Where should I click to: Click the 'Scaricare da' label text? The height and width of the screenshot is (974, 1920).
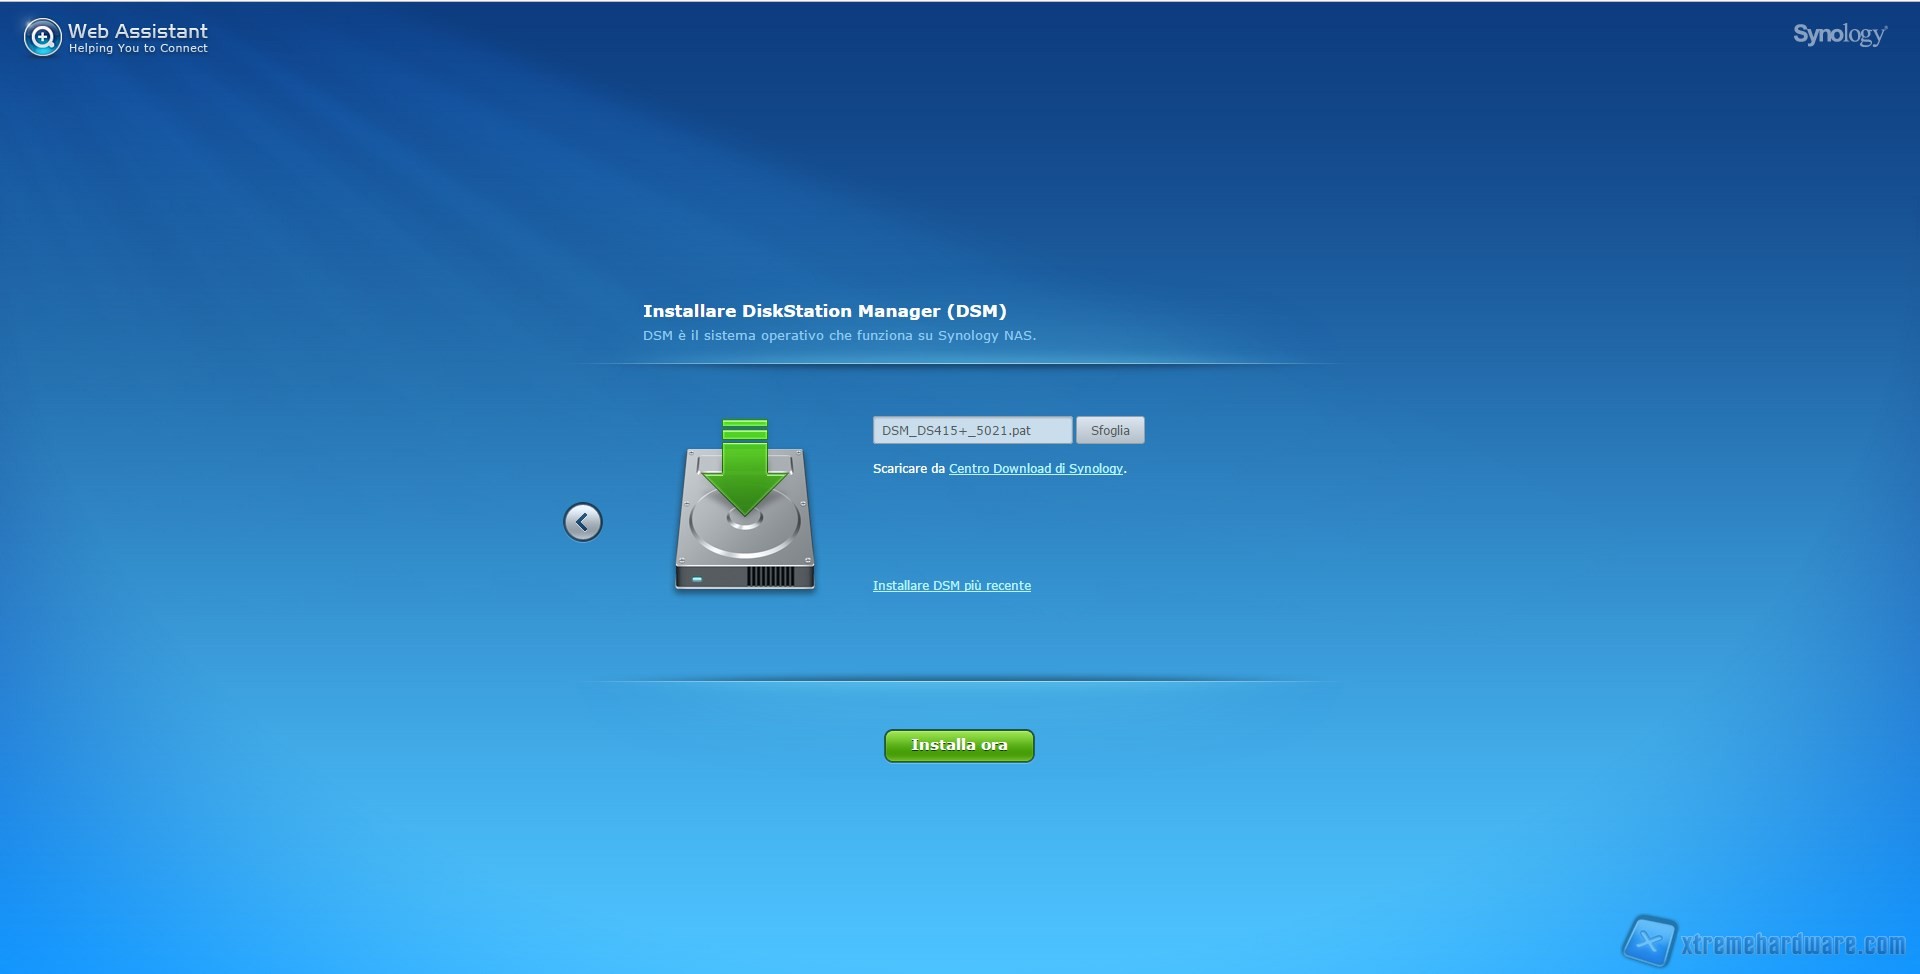point(908,469)
